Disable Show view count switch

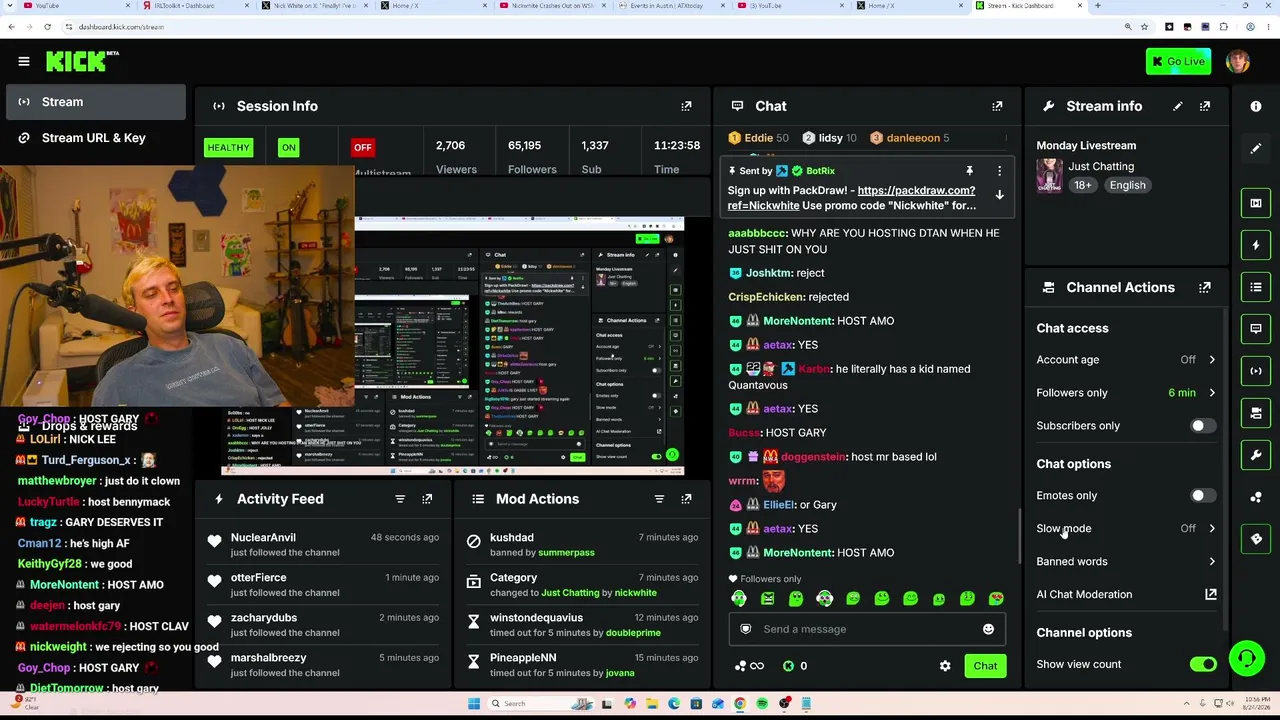pyautogui.click(x=1203, y=664)
